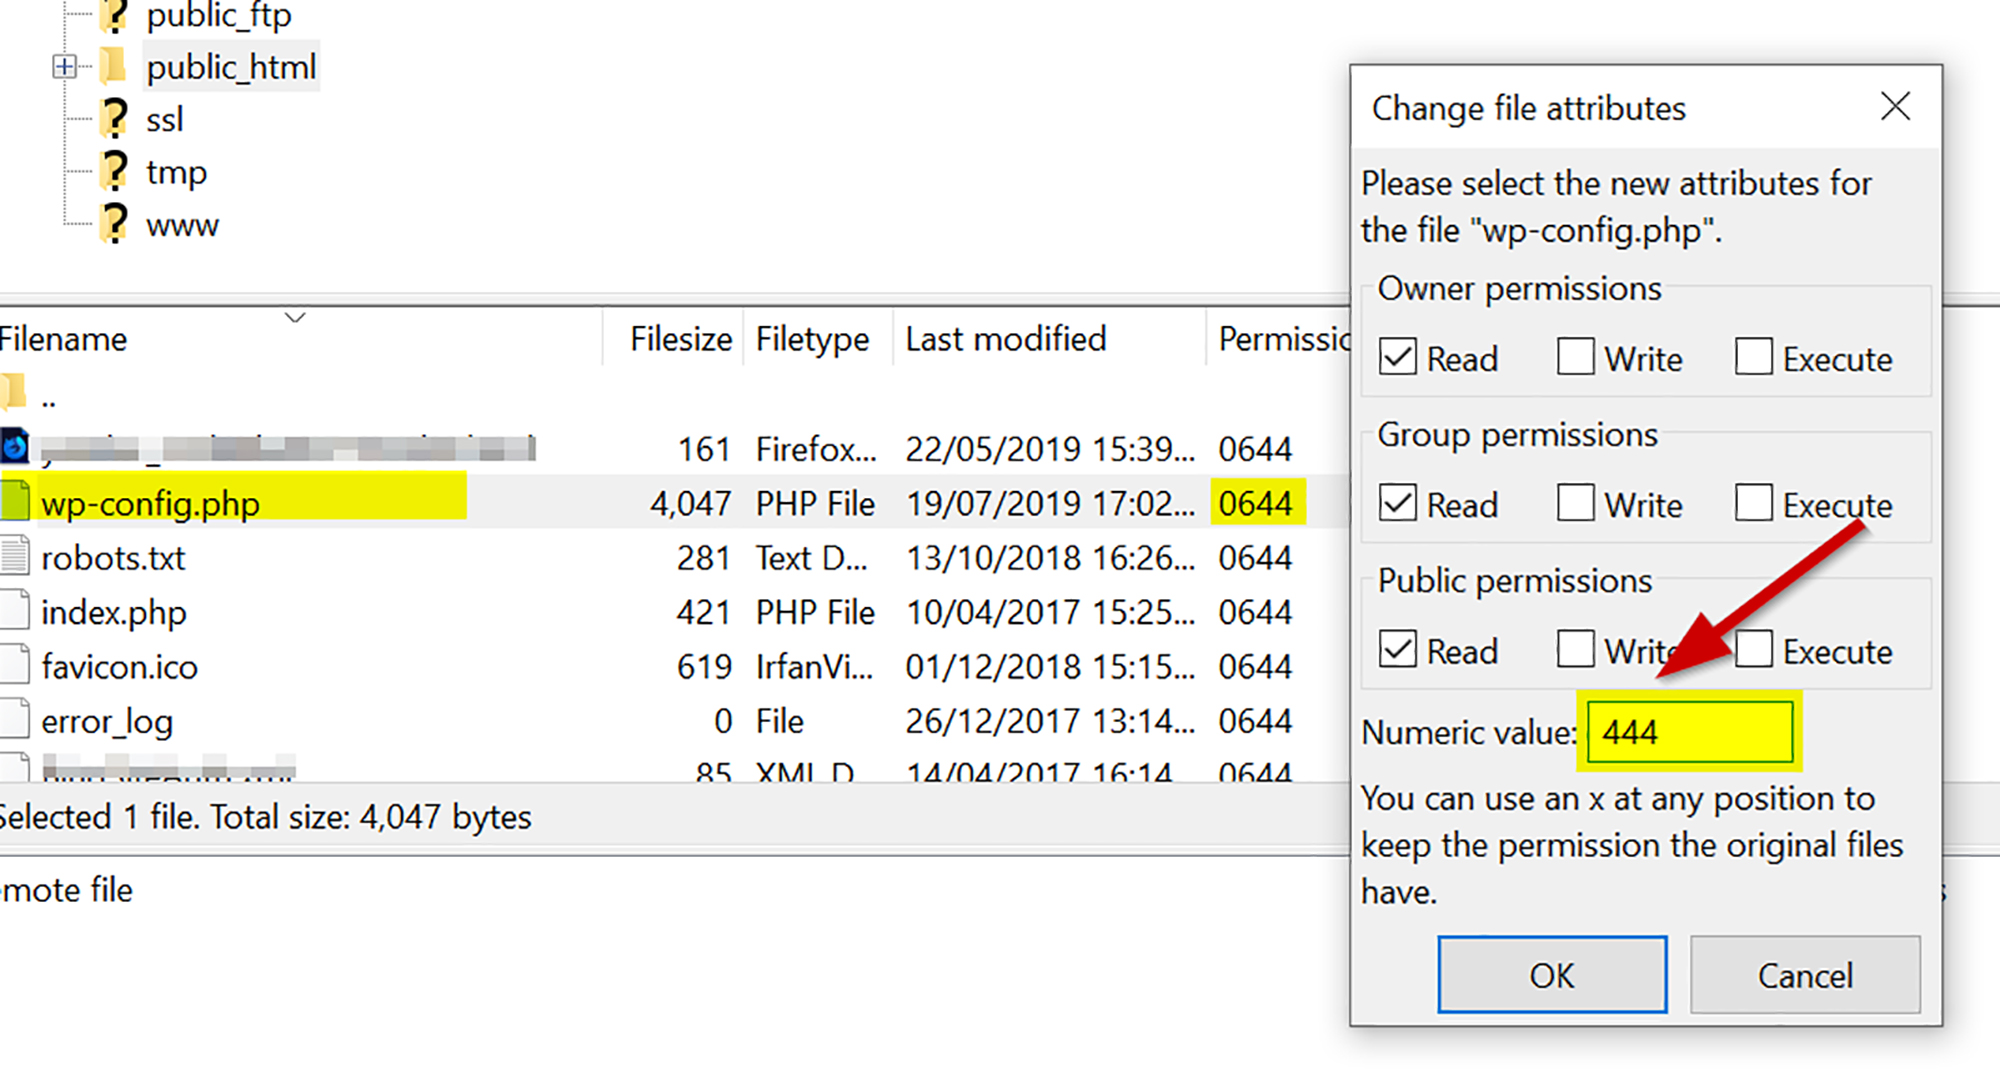Open the tmp directory in tree

176,173
